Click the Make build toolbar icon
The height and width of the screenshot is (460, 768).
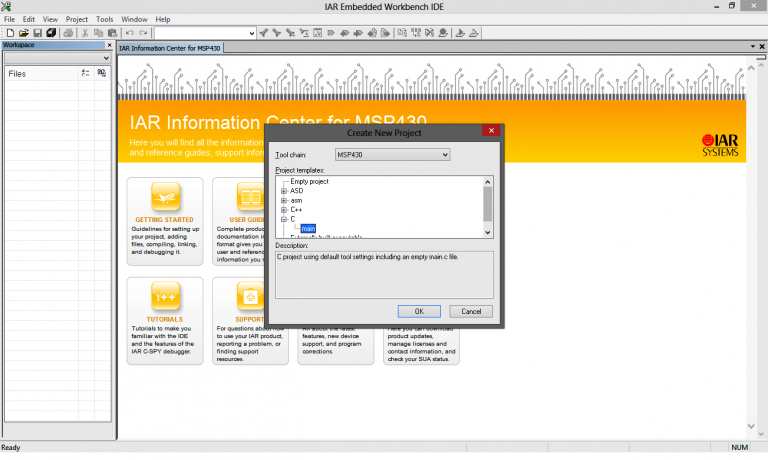416,33
